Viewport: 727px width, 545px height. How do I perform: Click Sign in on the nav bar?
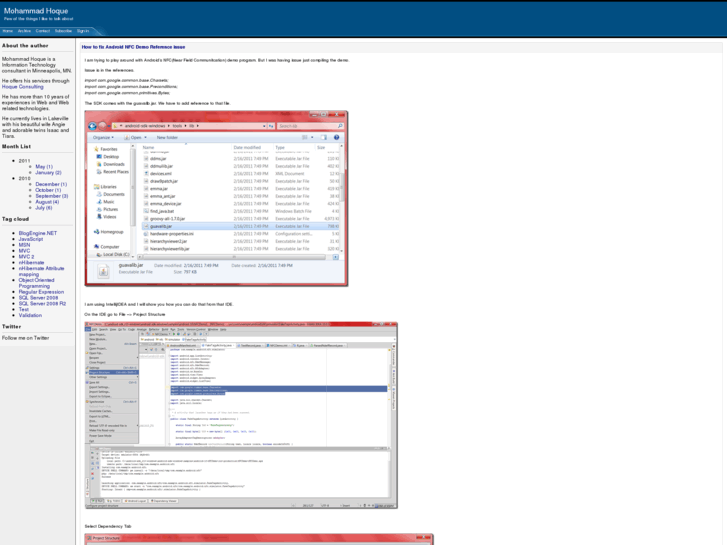click(x=83, y=31)
